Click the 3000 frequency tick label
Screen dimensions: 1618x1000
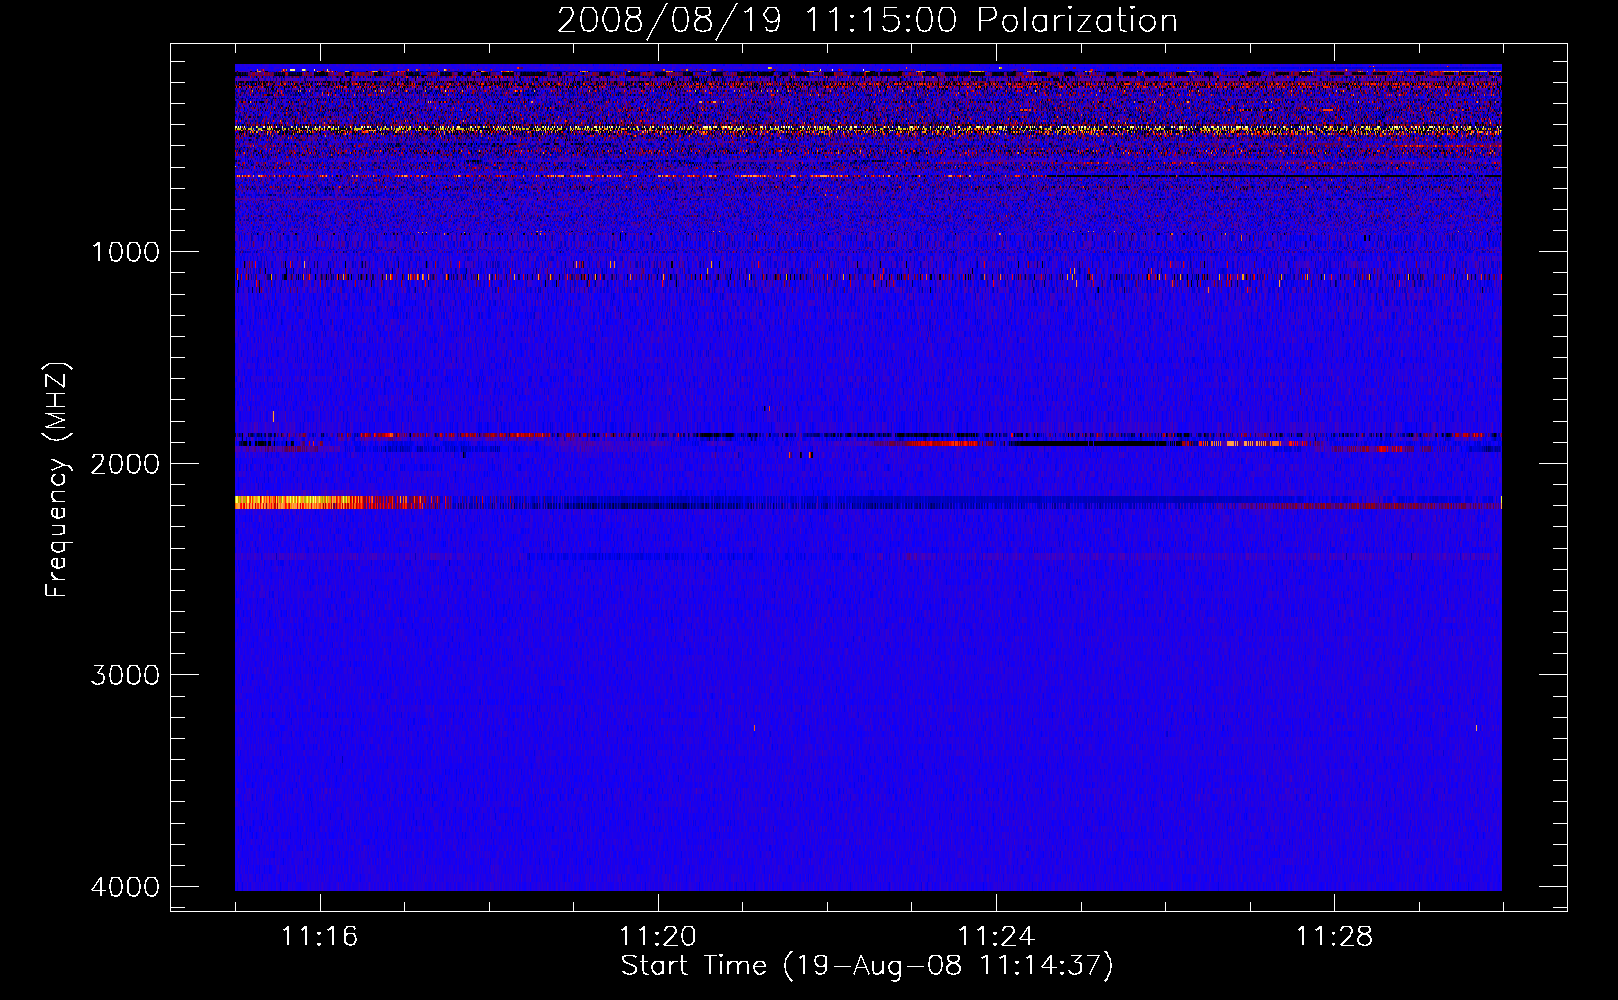pyautogui.click(x=125, y=675)
